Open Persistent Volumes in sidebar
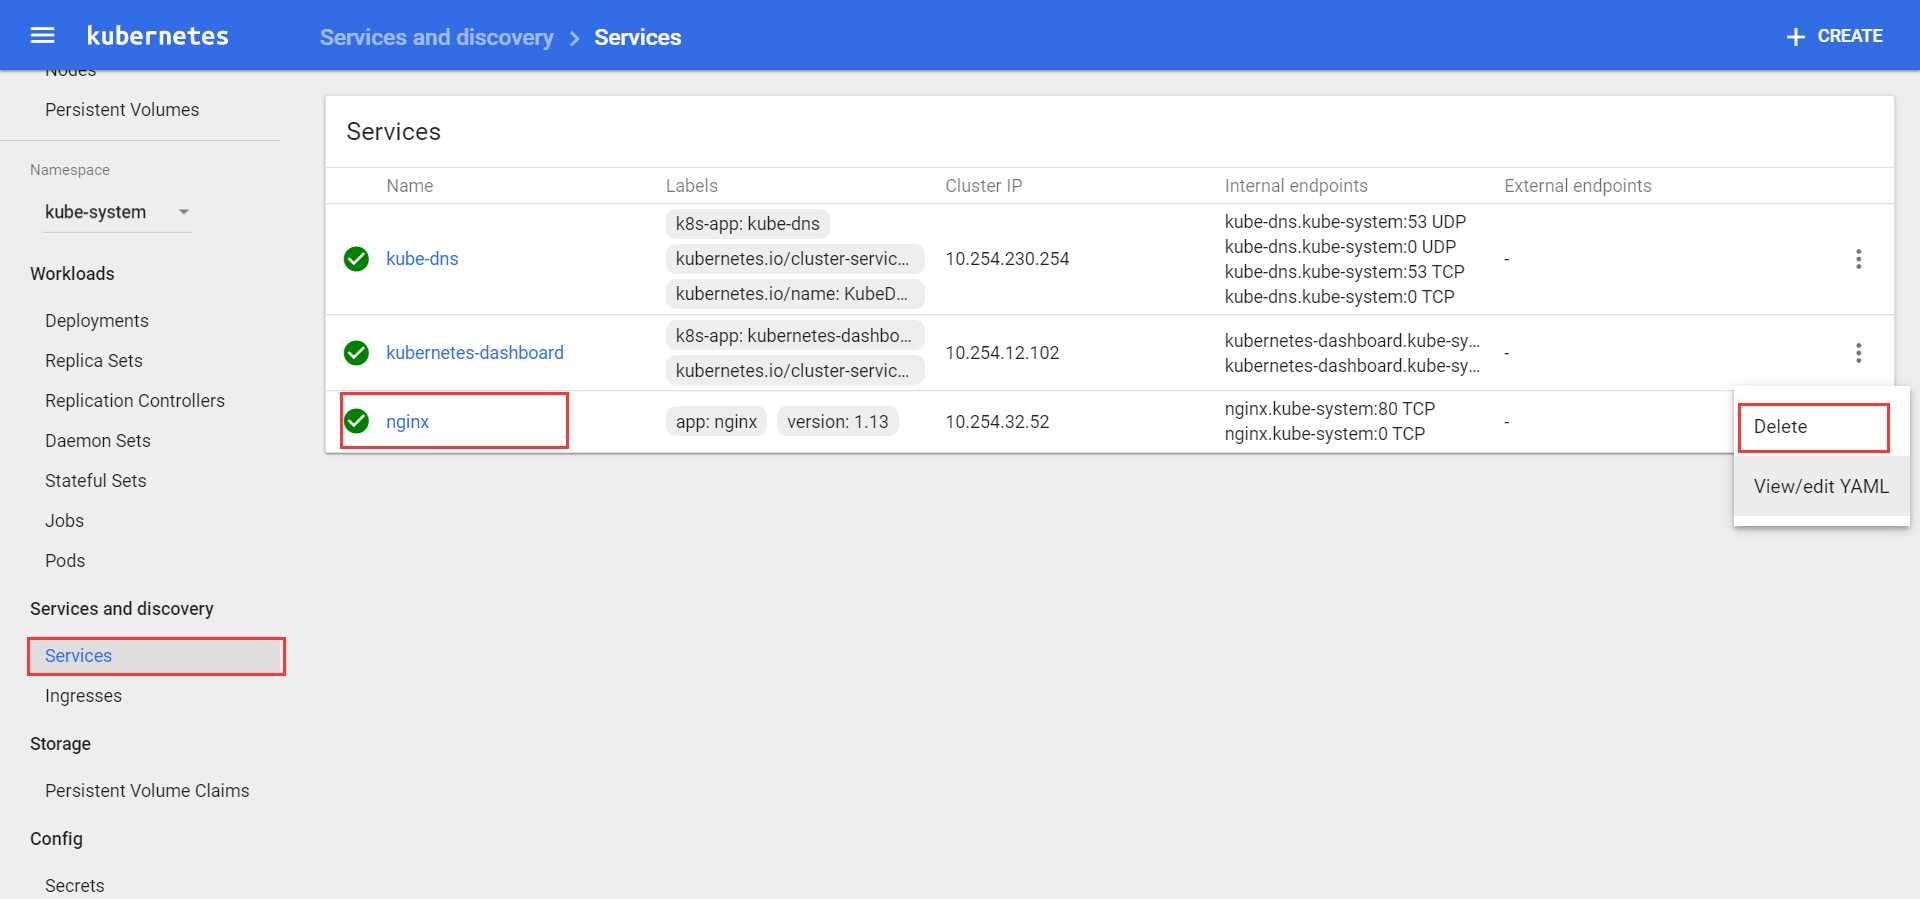The height and width of the screenshot is (899, 1920). 122,109
